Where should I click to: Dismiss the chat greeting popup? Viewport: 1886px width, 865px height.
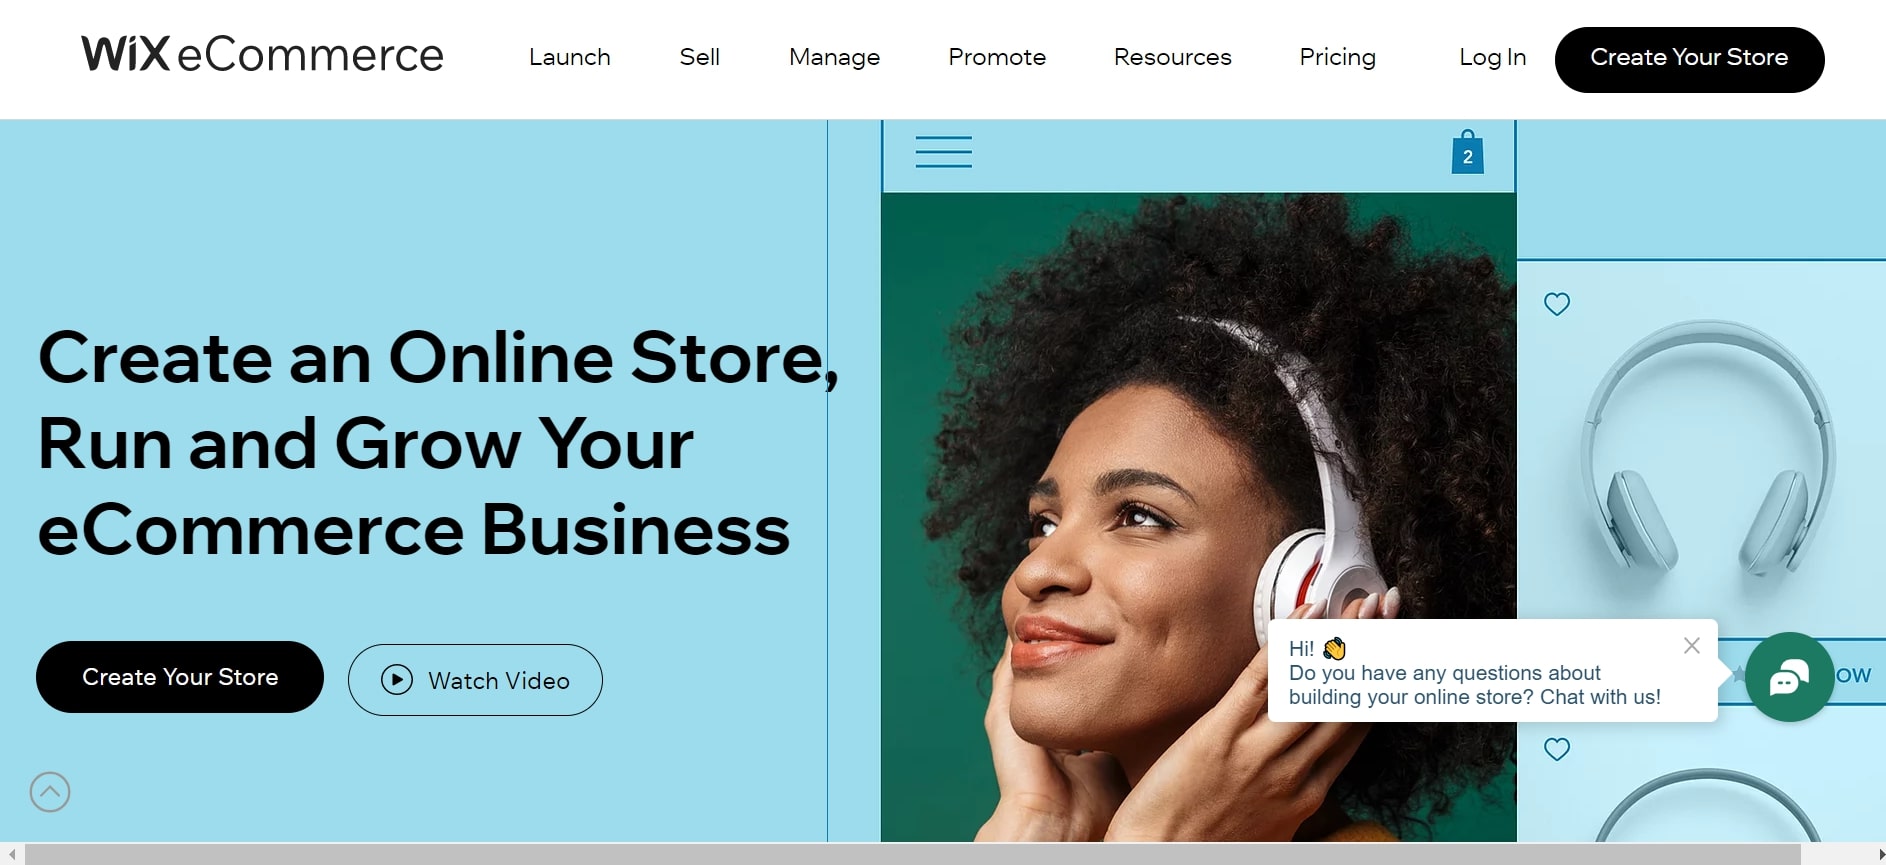[x=1691, y=646]
